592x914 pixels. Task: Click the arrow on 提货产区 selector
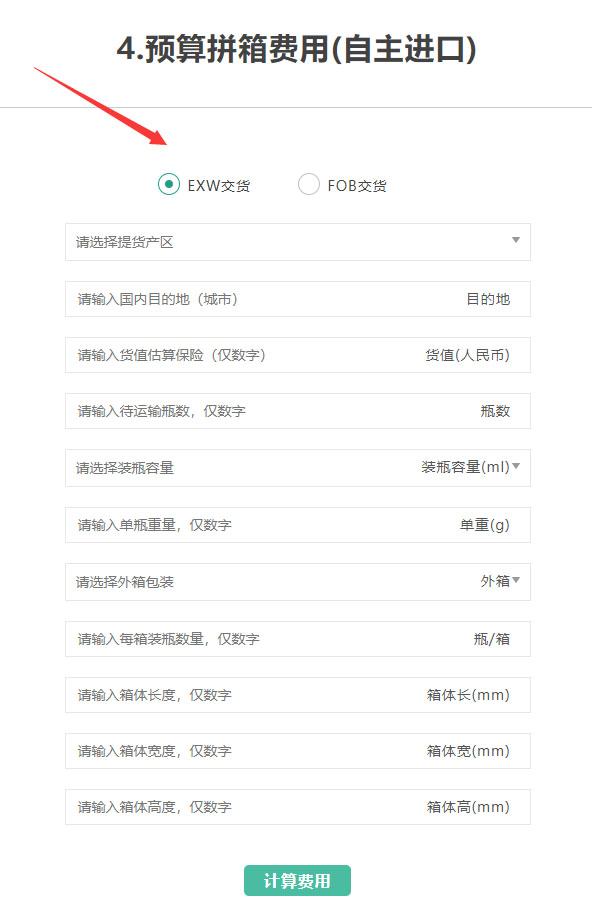click(x=516, y=240)
